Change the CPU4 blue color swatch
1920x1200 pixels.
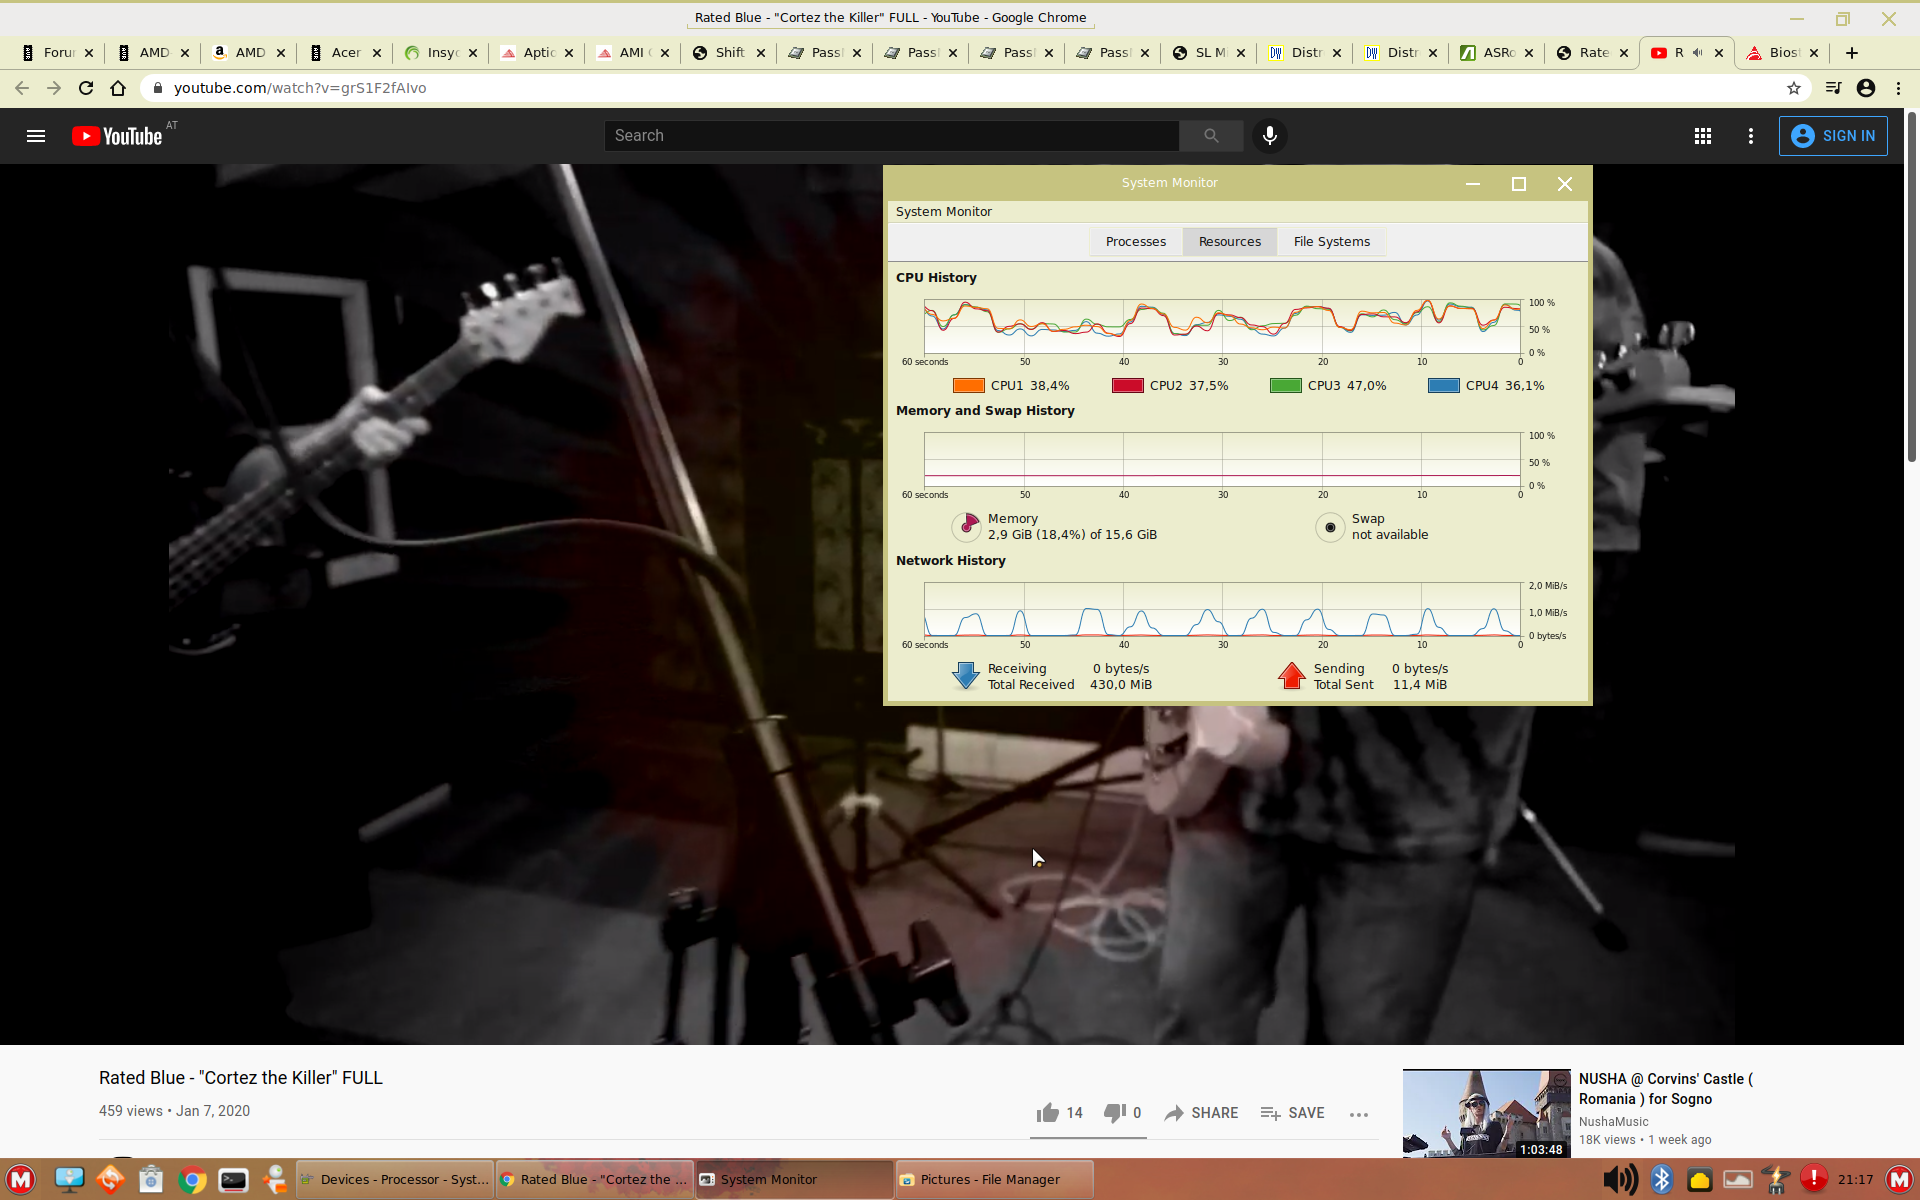click(x=1444, y=386)
